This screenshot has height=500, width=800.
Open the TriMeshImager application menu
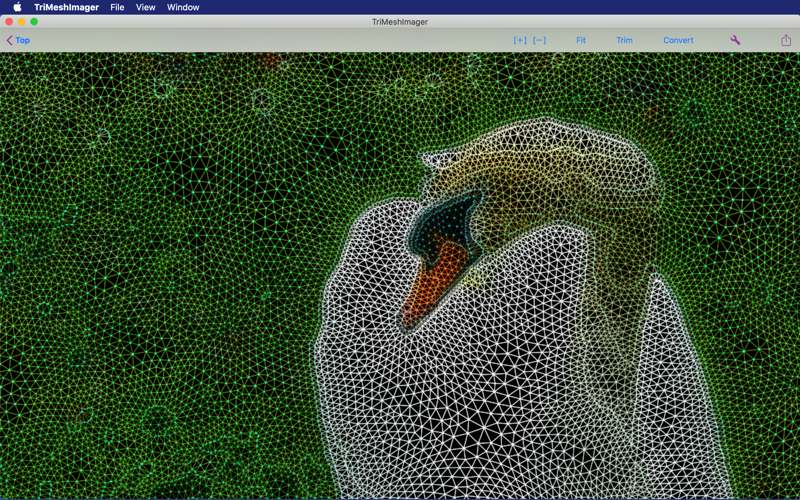tap(66, 7)
